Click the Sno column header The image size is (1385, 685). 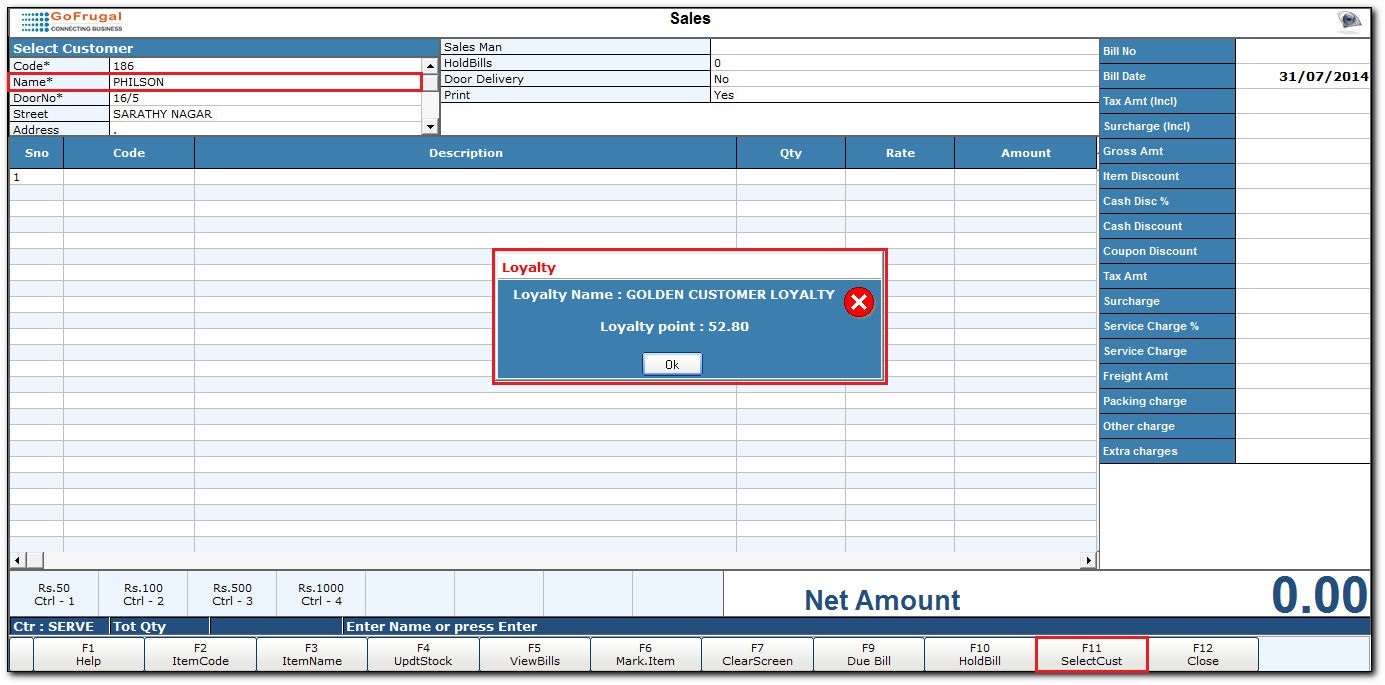click(37, 153)
